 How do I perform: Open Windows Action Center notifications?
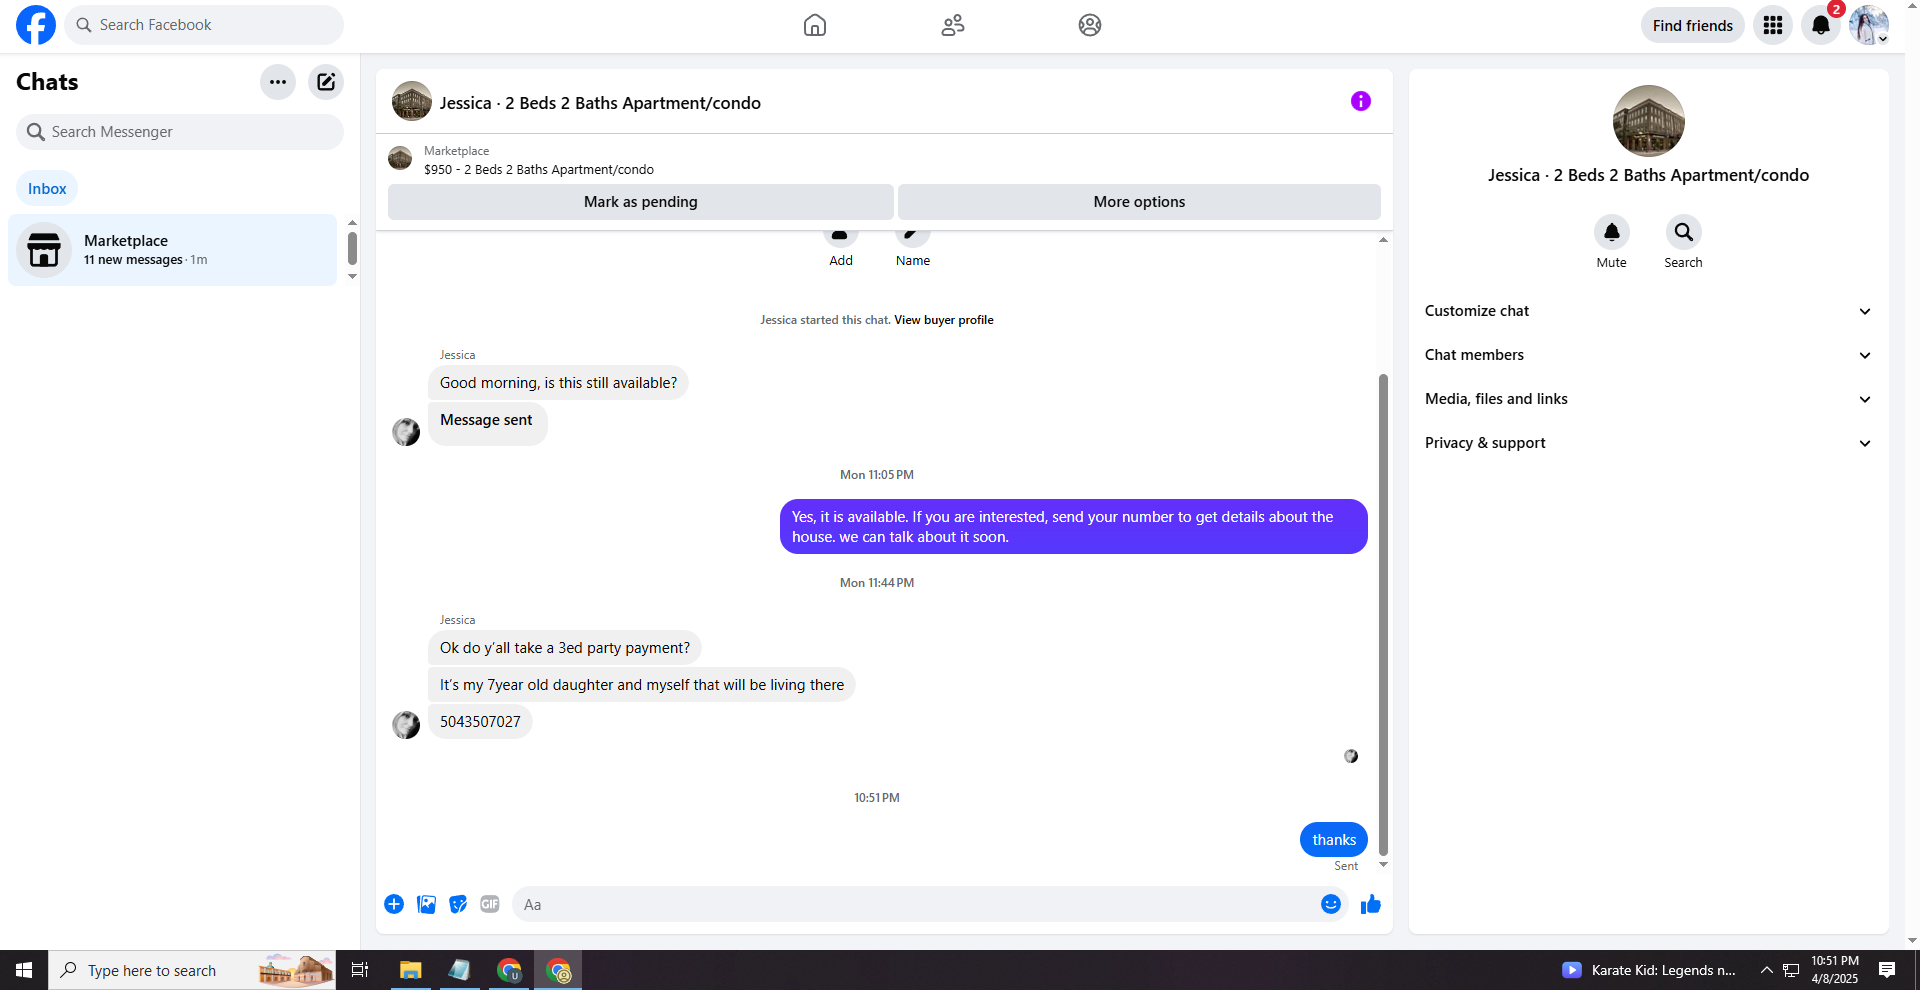pyautogui.click(x=1887, y=970)
